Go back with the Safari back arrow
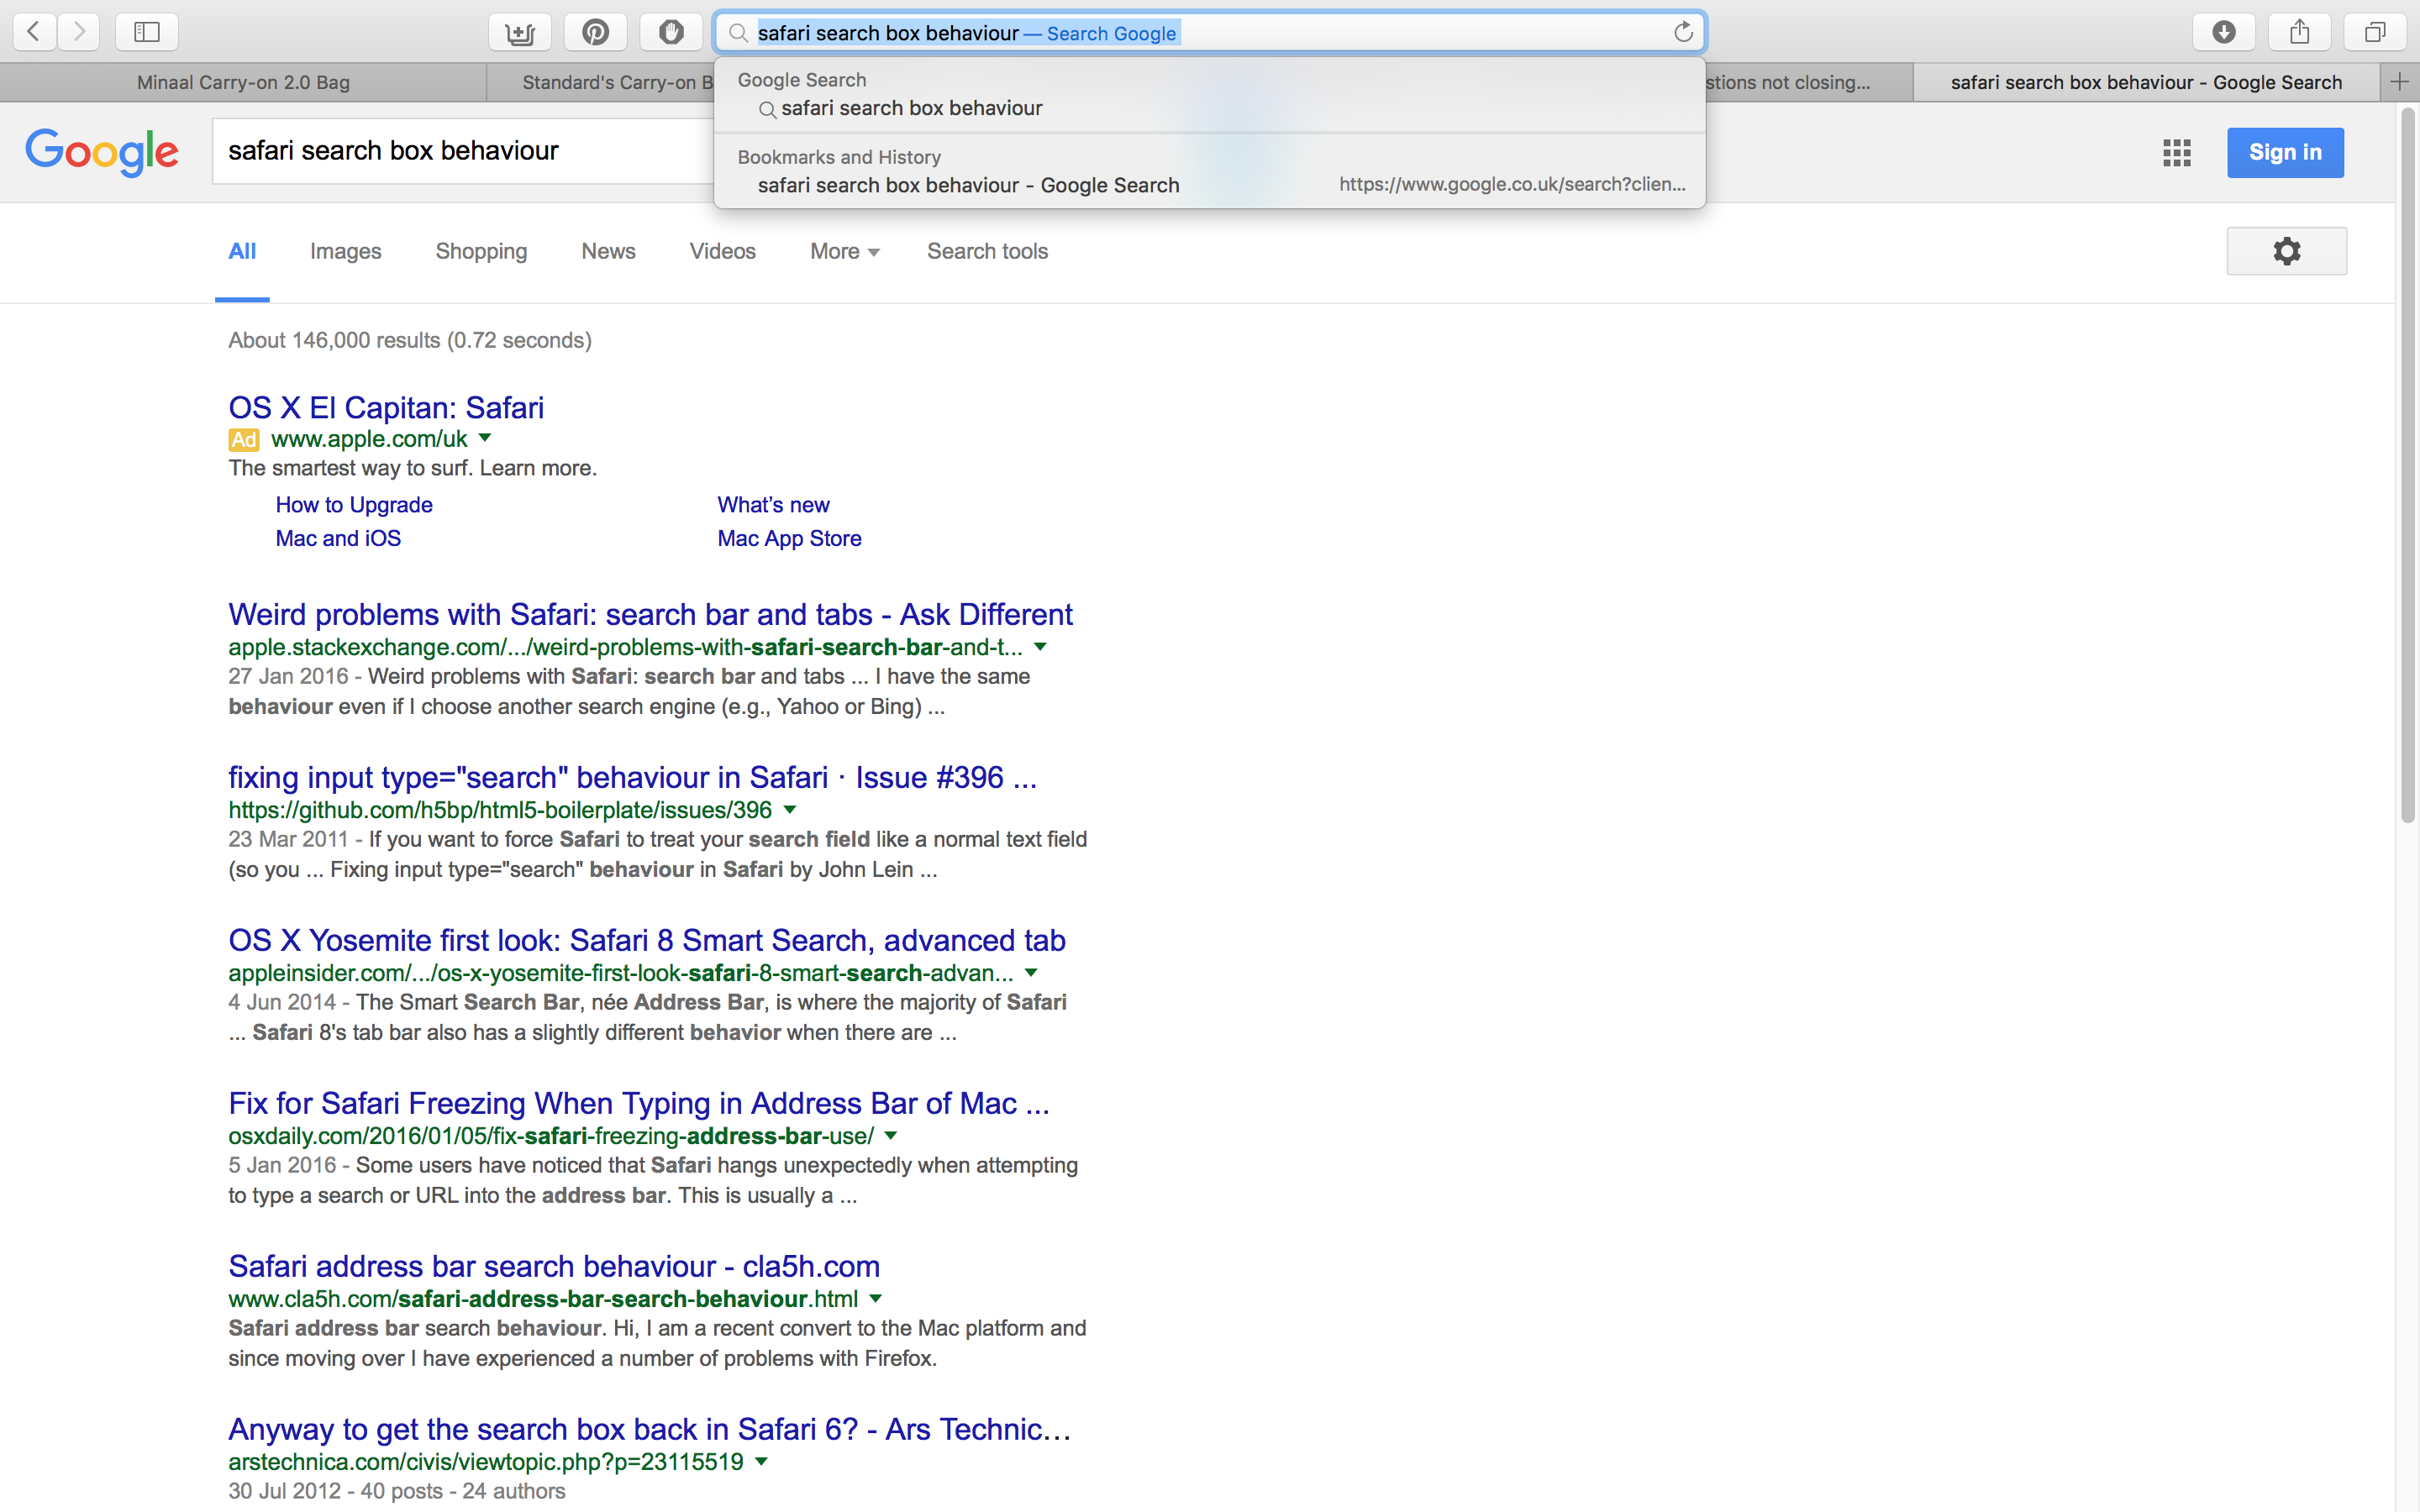 pos(34,32)
